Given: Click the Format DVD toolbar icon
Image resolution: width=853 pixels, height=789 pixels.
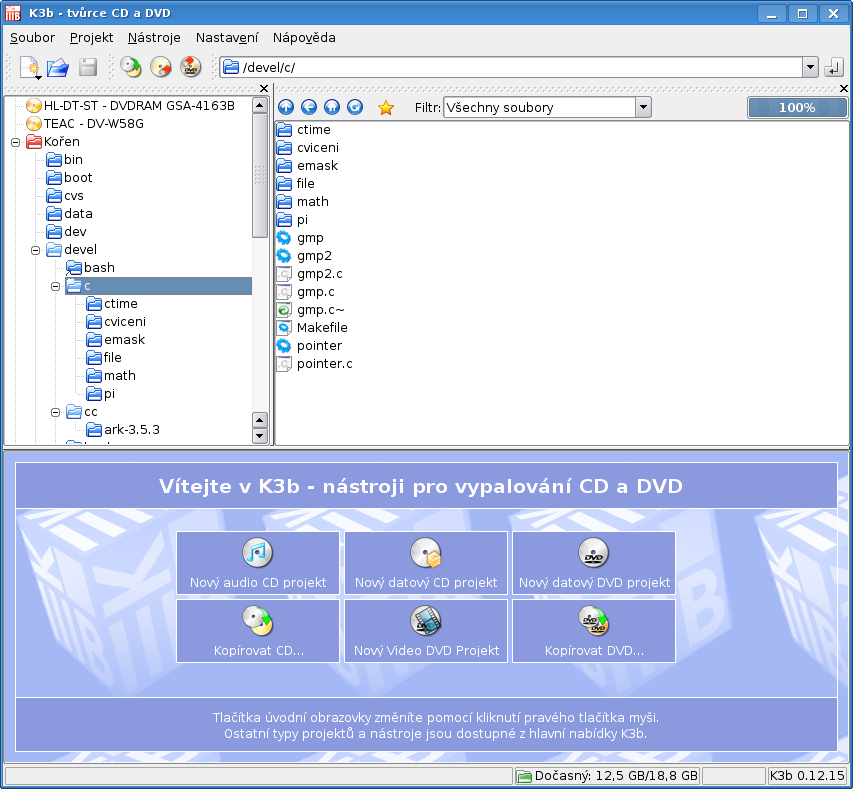Looking at the screenshot, I should [190, 67].
